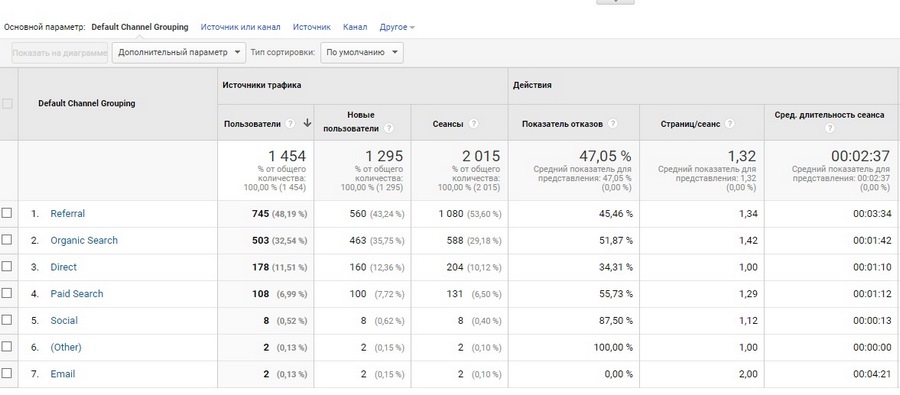The height and width of the screenshot is (395, 900).
Task: Sort by Показатель отказов column header
Action: pos(562,124)
